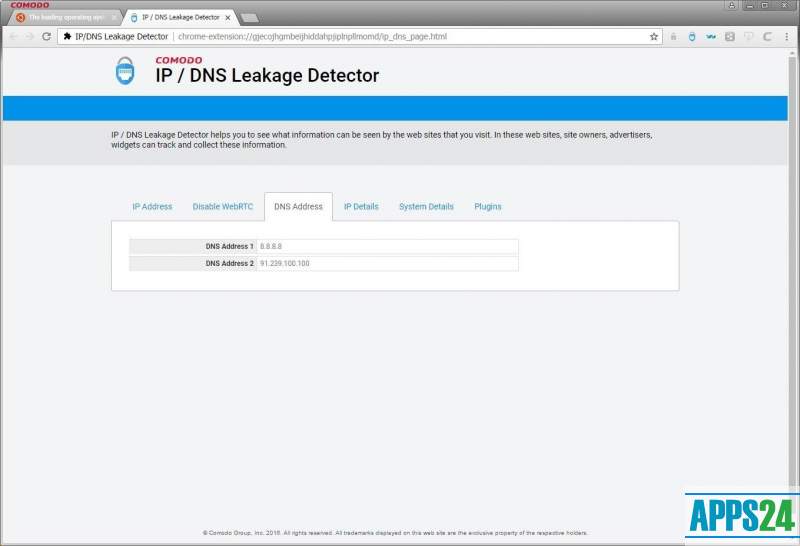The image size is (800, 546).
Task: Click the gray download-arrow extension icon
Action: pyautogui.click(x=748, y=37)
